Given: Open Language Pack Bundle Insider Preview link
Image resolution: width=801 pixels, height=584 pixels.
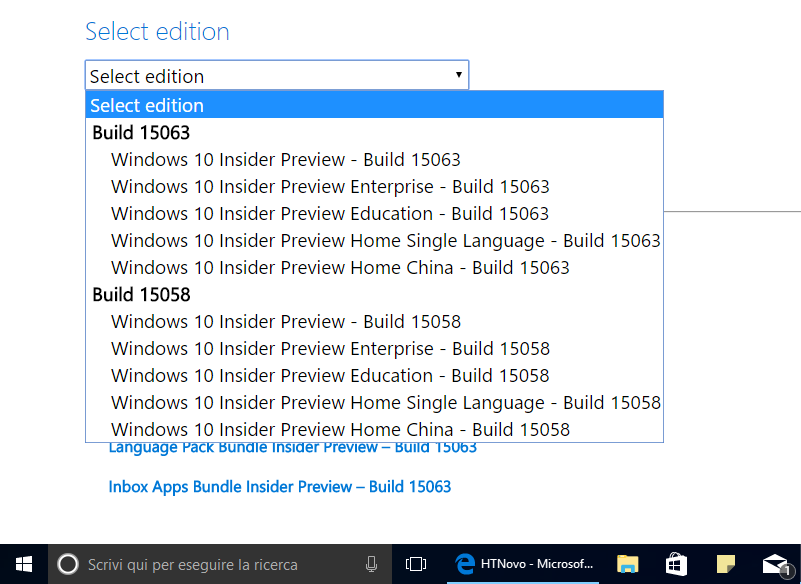Looking at the screenshot, I should point(293,448).
